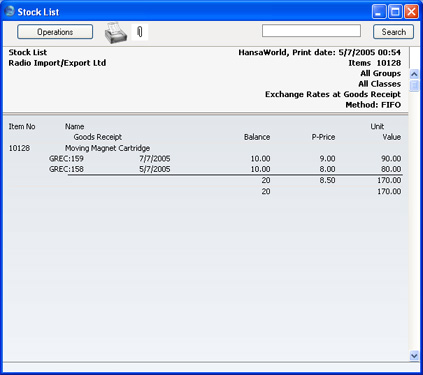Screen dimensions: 423x375
Task: Click the scroll down arrow at bottom right
Action: (x=414, y=356)
